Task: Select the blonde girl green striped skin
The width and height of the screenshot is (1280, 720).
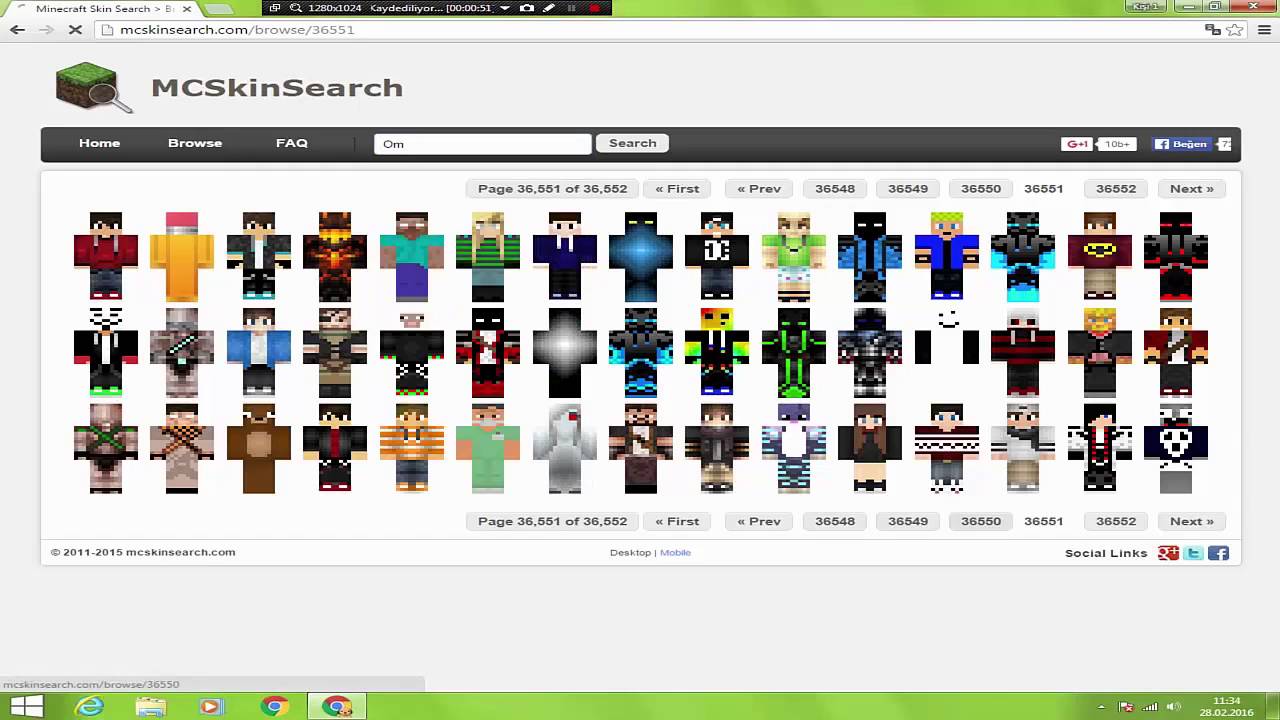Action: [x=488, y=256]
